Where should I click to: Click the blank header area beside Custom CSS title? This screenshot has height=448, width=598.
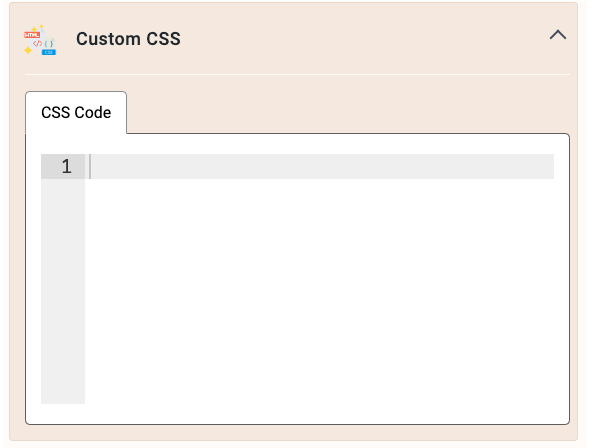362,39
